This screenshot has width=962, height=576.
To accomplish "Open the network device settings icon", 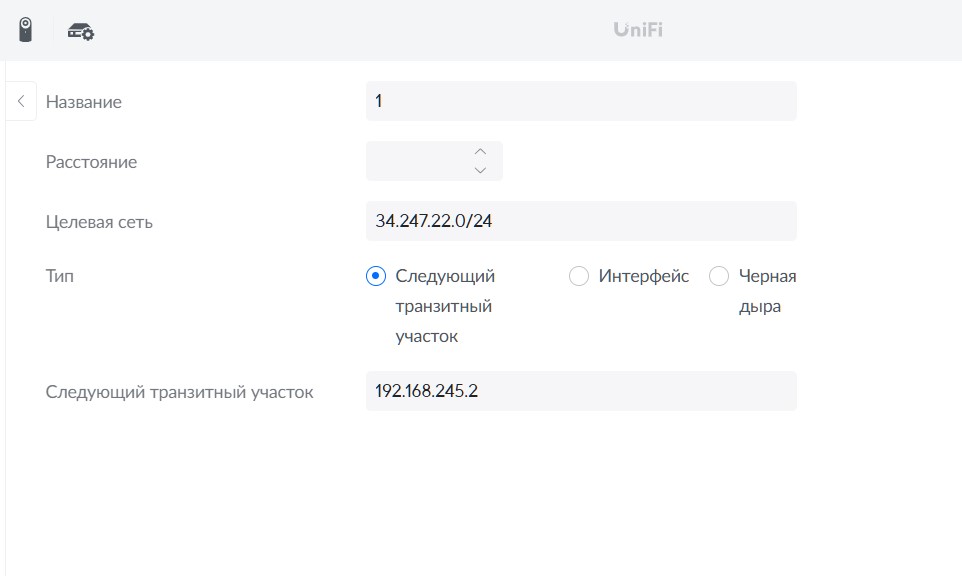I will coord(81,31).
